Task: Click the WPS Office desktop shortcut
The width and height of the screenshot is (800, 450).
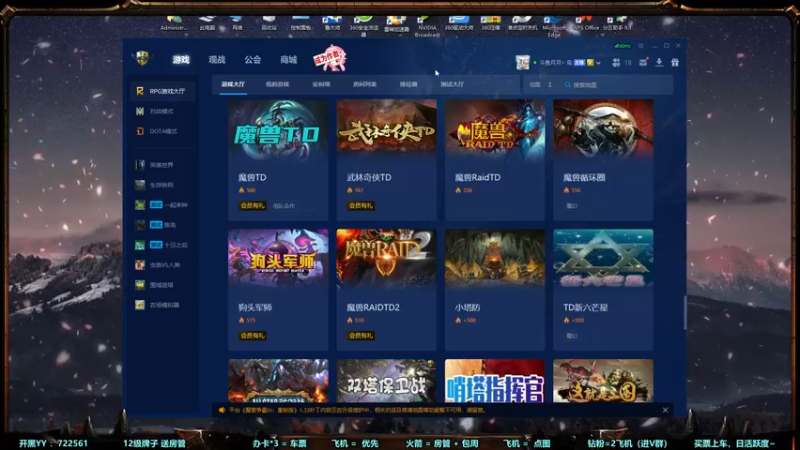Action: pyautogui.click(x=585, y=24)
